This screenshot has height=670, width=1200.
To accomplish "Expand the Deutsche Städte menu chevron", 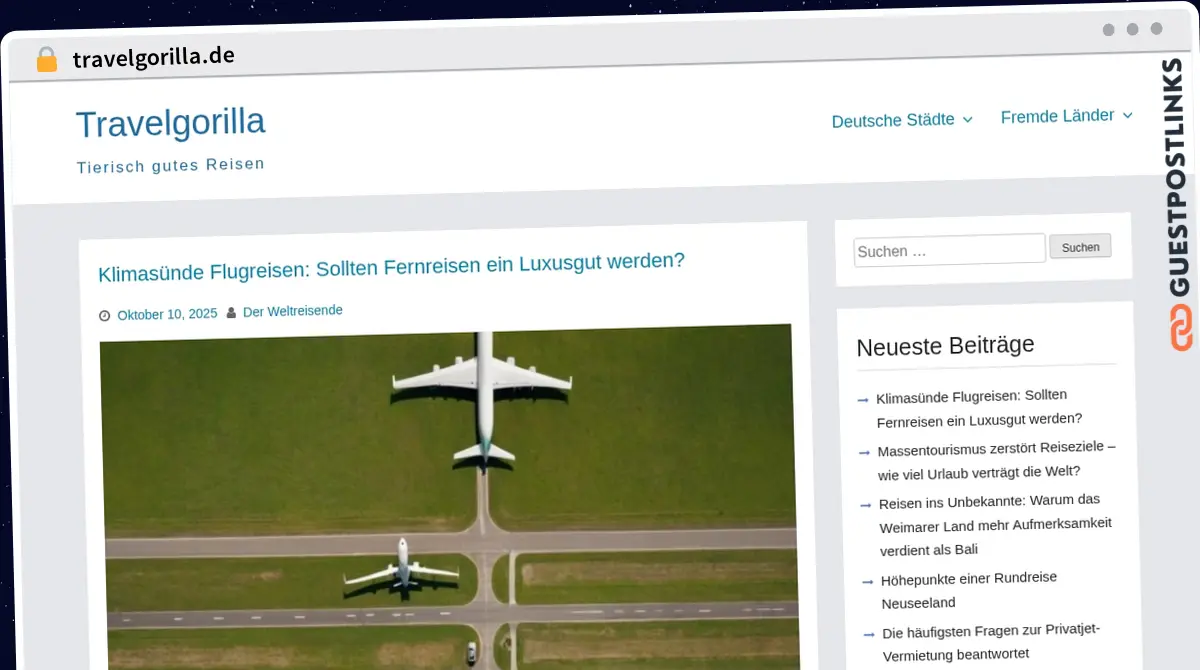I will coord(967,120).
